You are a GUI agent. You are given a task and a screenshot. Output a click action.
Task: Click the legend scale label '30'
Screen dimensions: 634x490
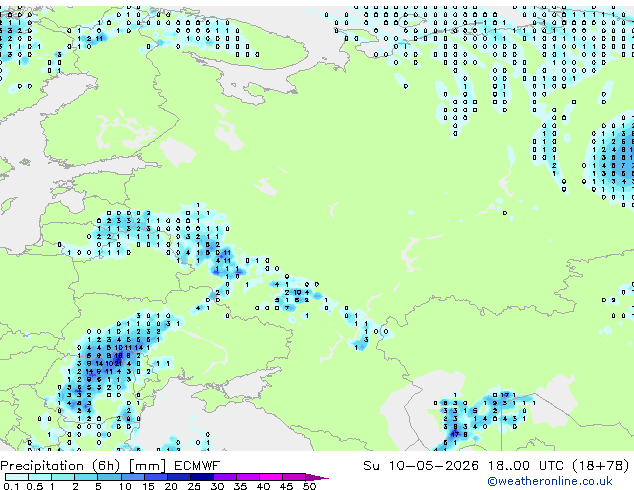(217, 486)
